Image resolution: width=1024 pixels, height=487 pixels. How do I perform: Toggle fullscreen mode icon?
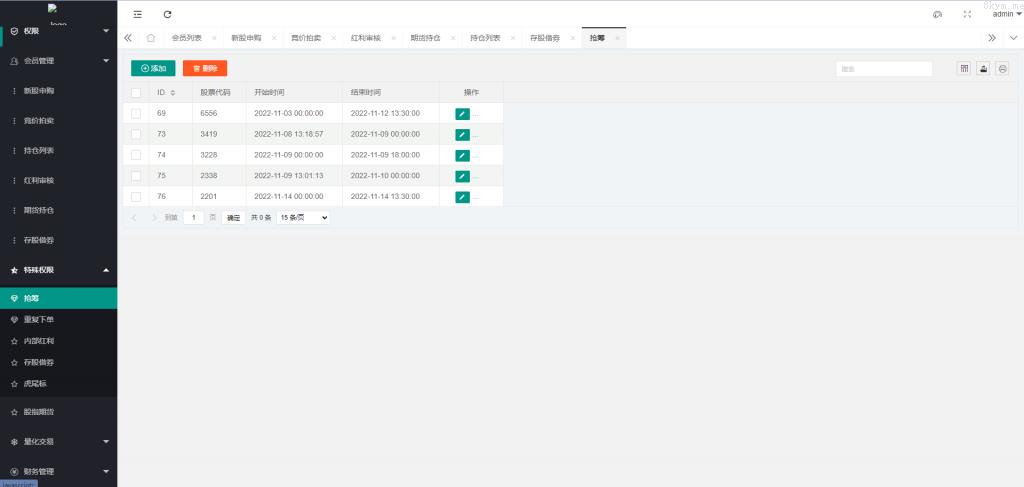point(966,14)
